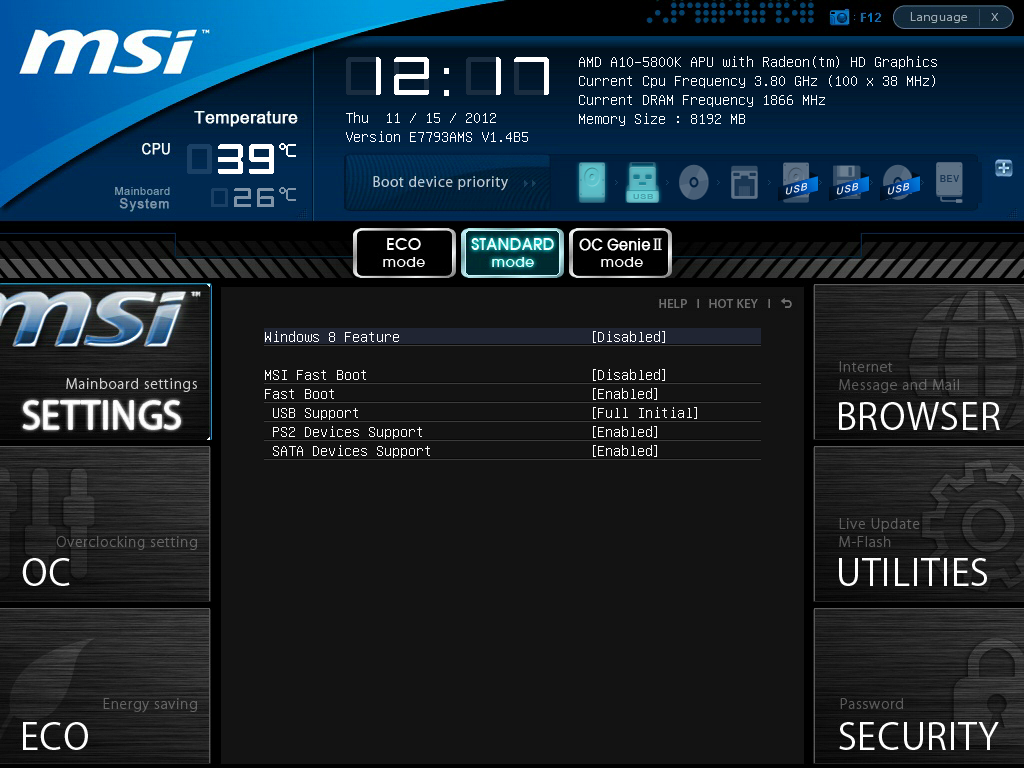Click CPU temperature 39°C readout
This screenshot has height=768, width=1024.
point(242,159)
